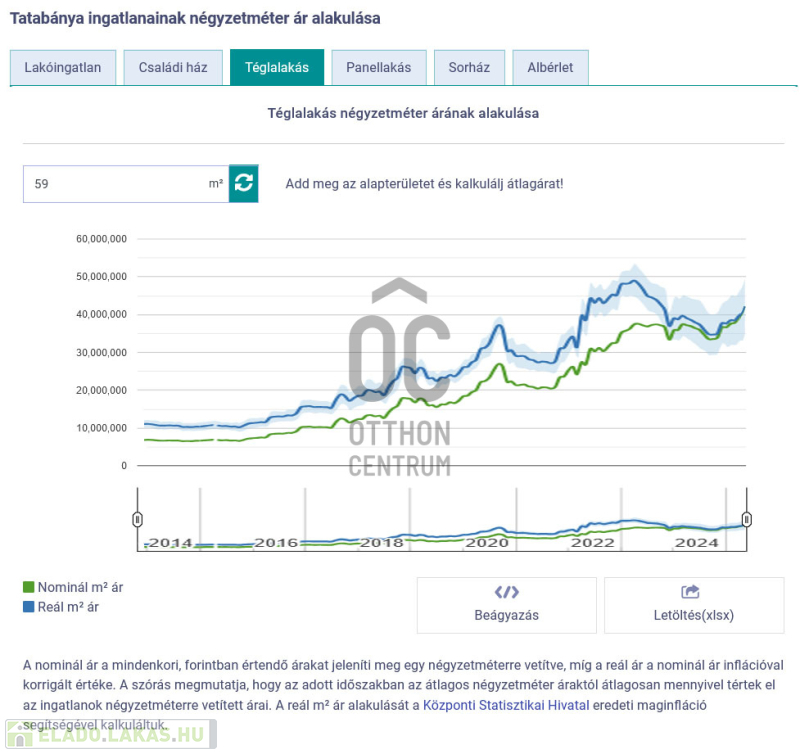Viewport: 800px width, 754px height.
Task: Select the Téglalakás tab
Action: [277, 68]
